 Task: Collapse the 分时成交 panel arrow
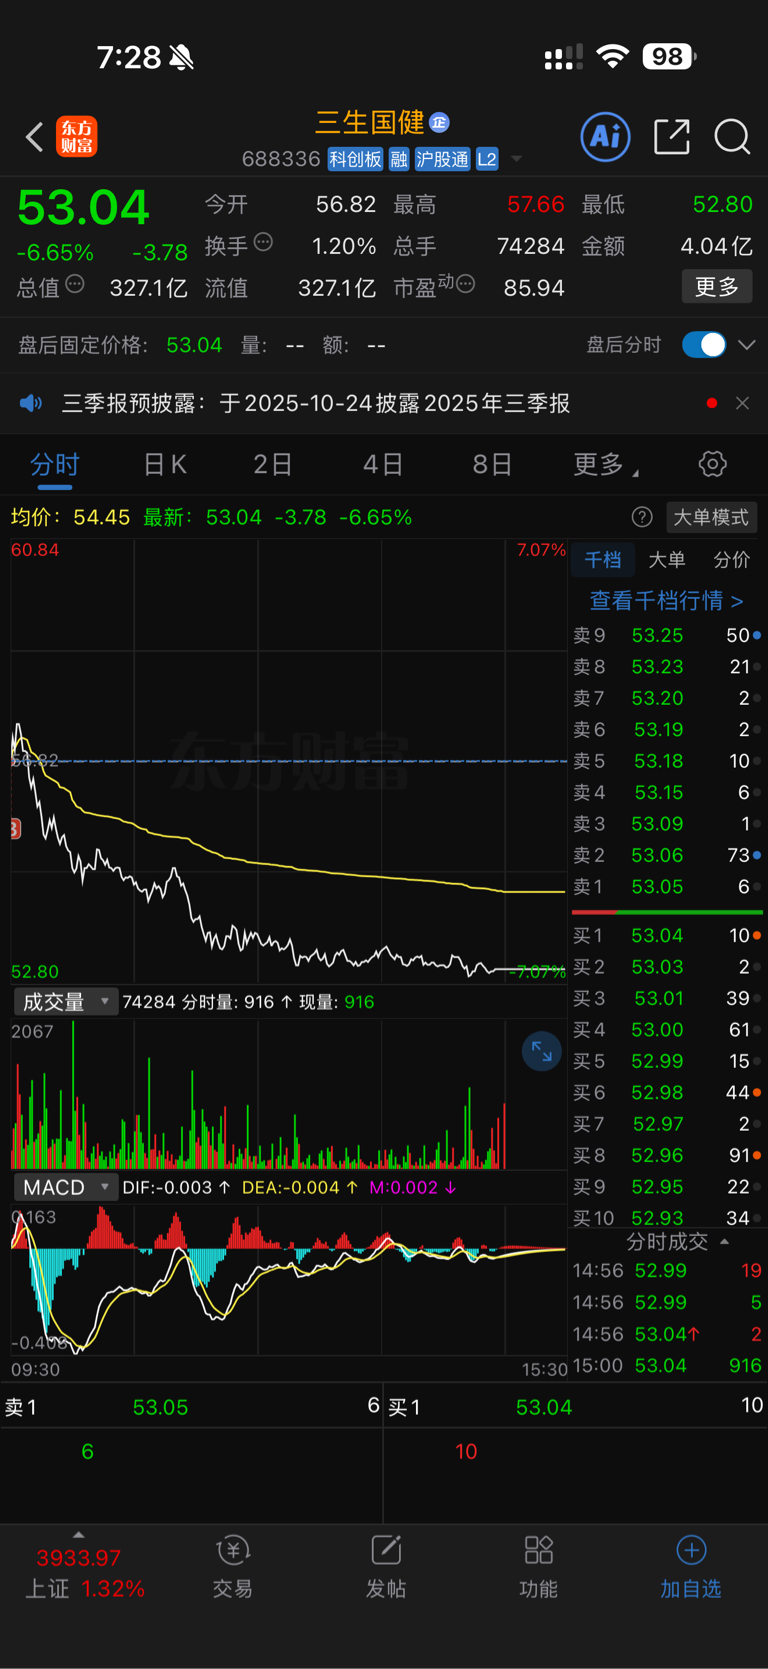(725, 1241)
